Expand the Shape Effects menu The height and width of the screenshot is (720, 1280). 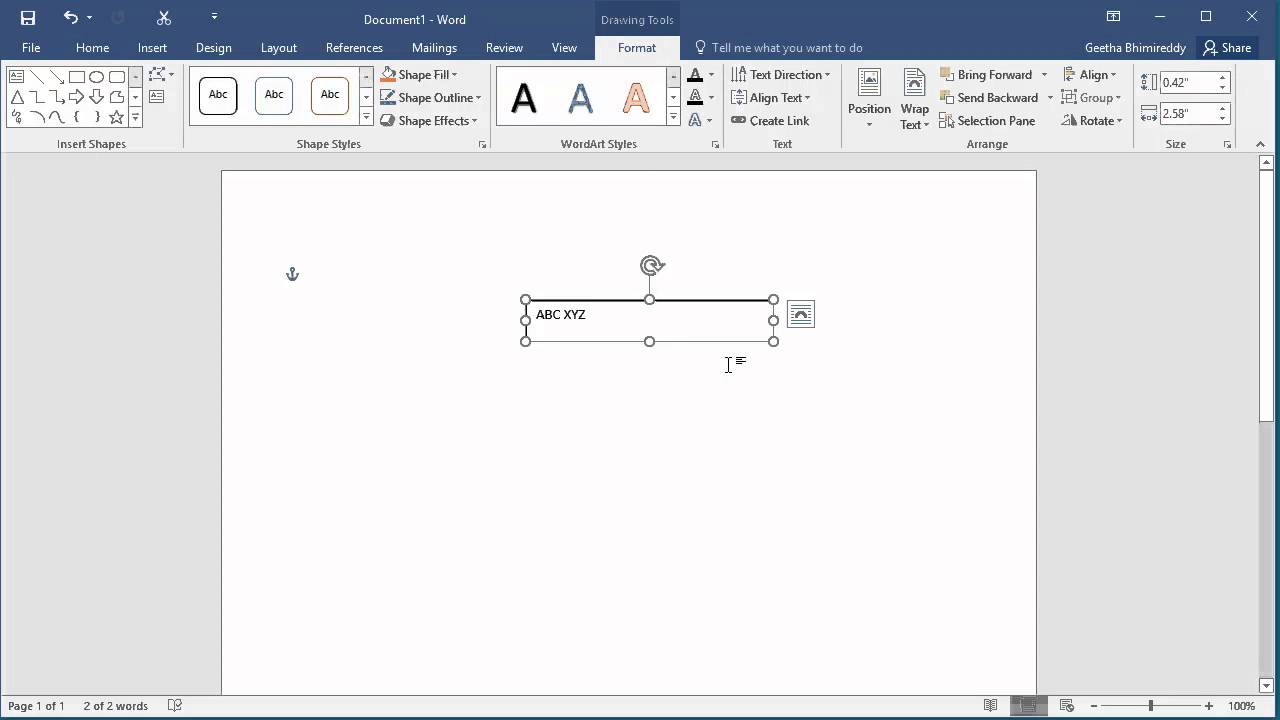429,121
